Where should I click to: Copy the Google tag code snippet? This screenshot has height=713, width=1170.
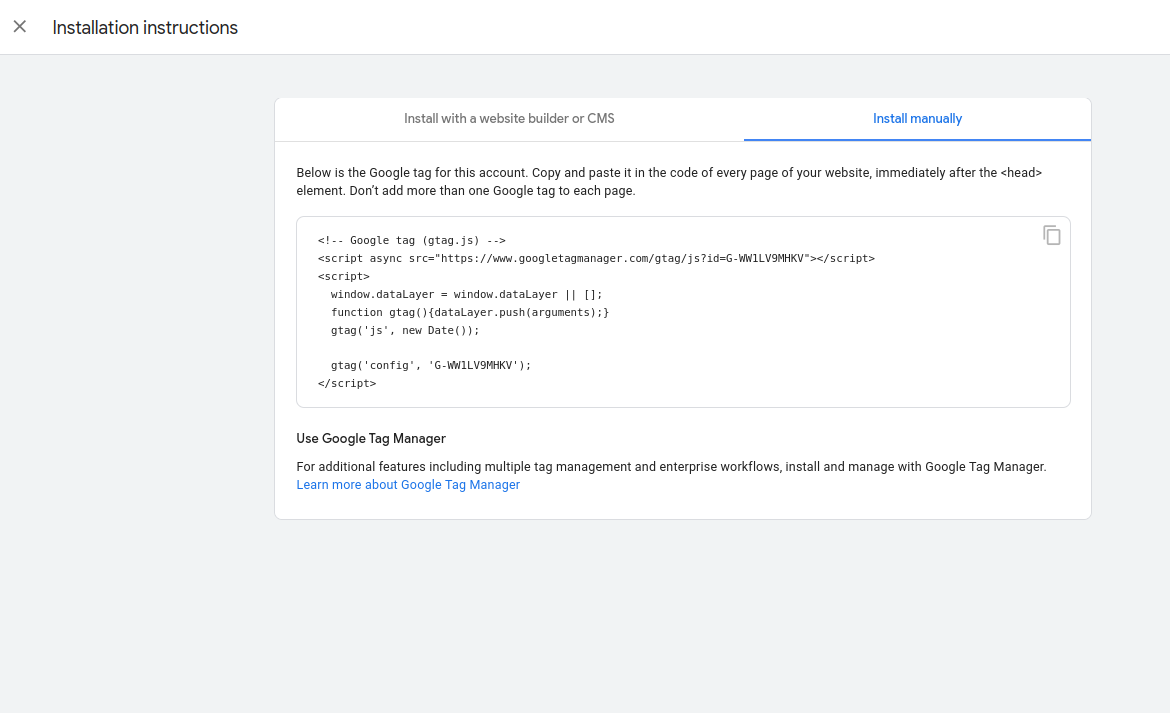[1051, 236]
